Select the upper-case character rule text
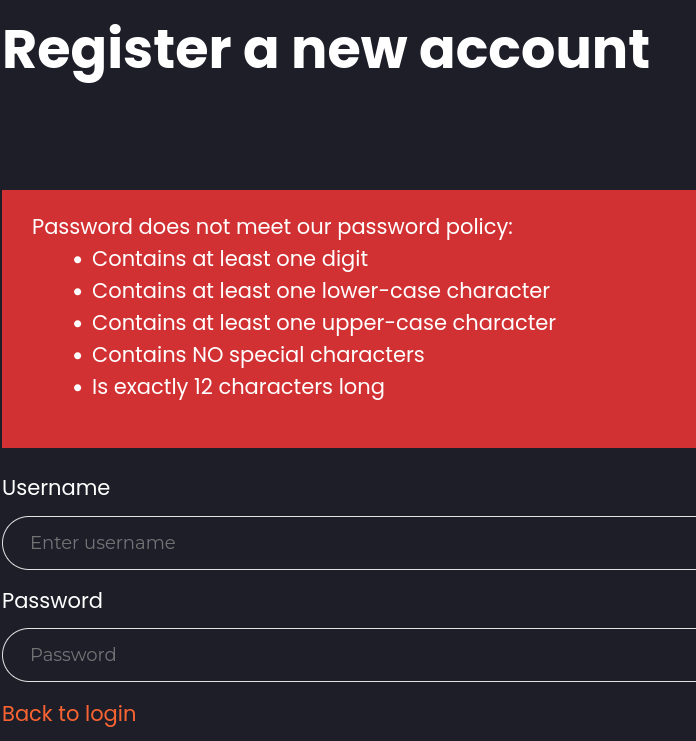 pos(324,323)
